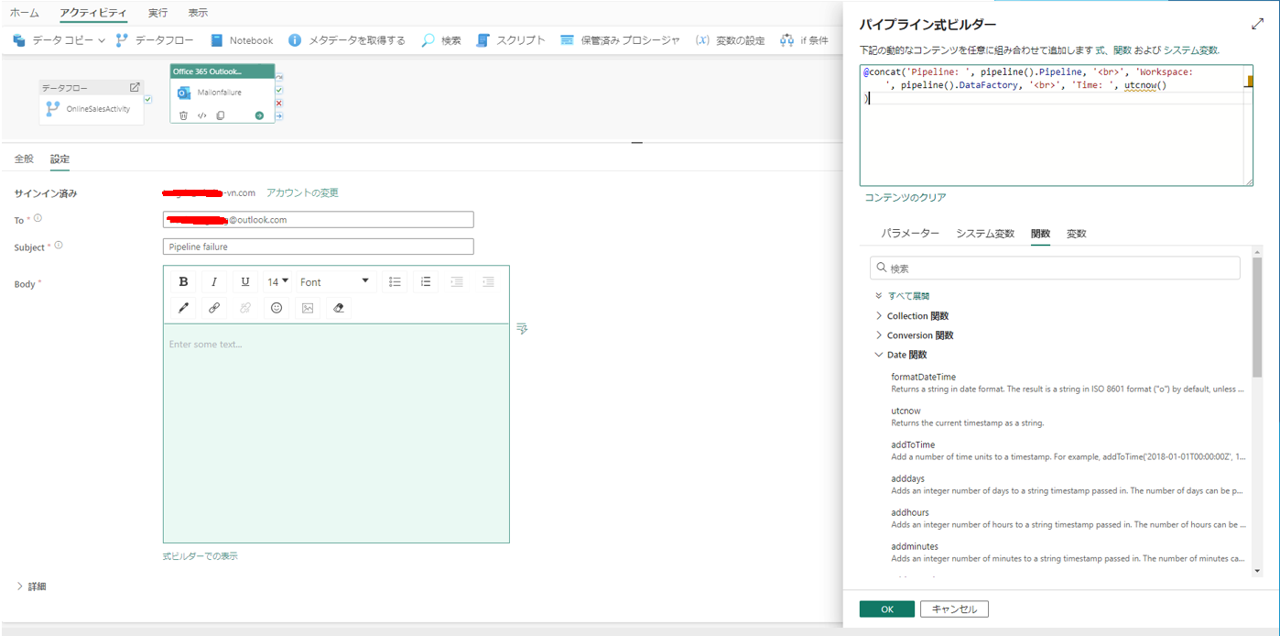Switch to the 全般 tab
Screen dimensions: 1280x636
(24, 159)
